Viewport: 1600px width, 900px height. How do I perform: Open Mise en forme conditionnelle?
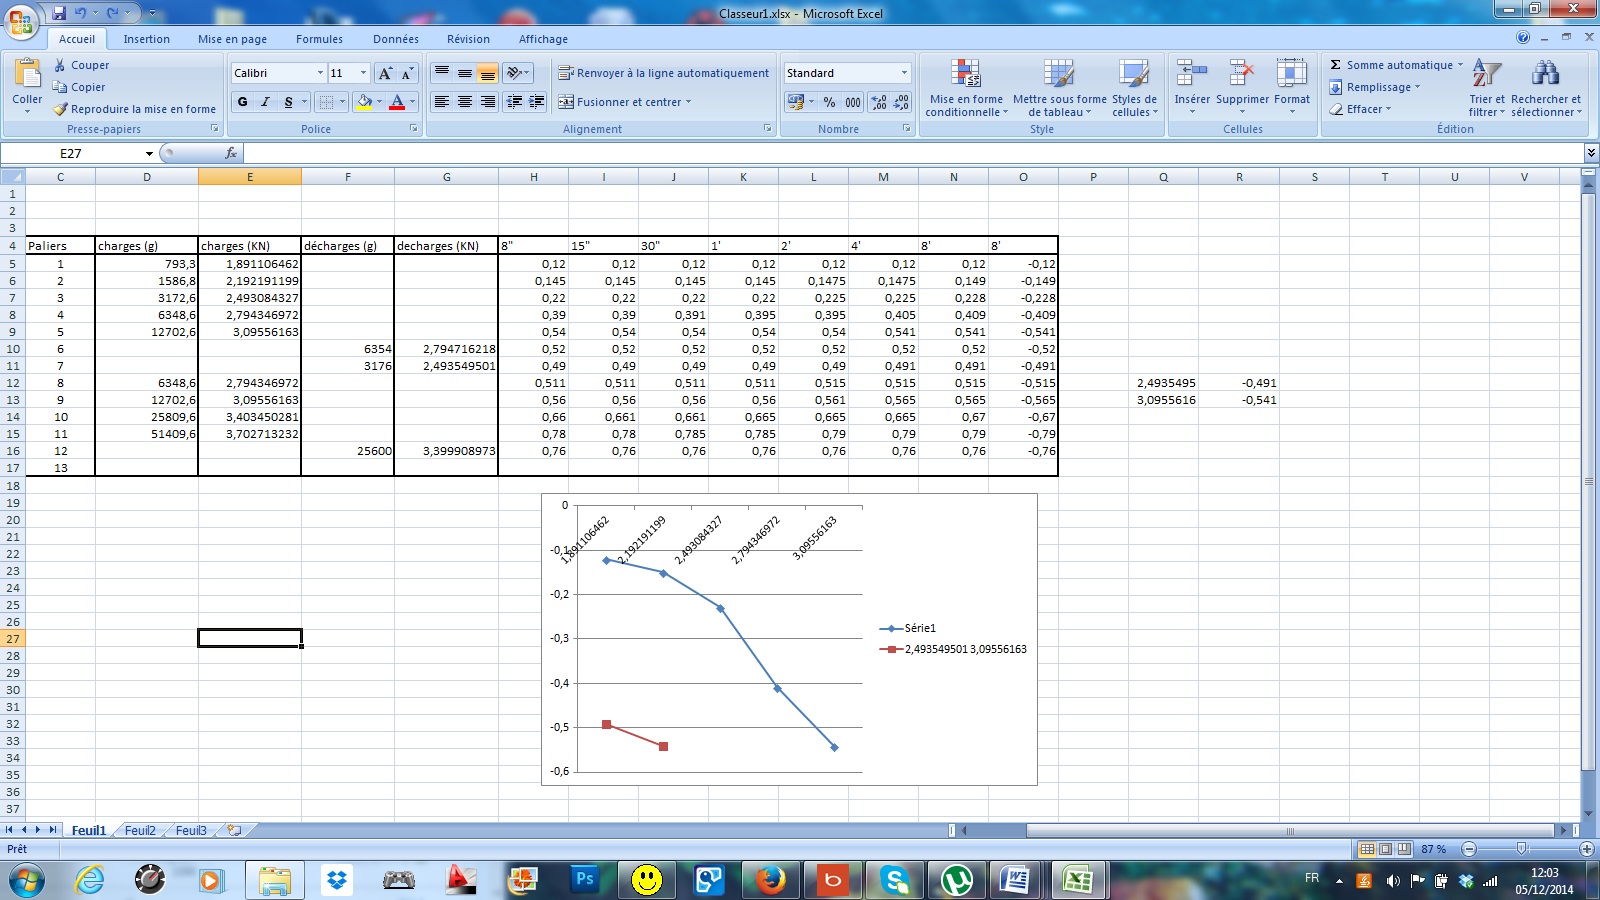966,88
